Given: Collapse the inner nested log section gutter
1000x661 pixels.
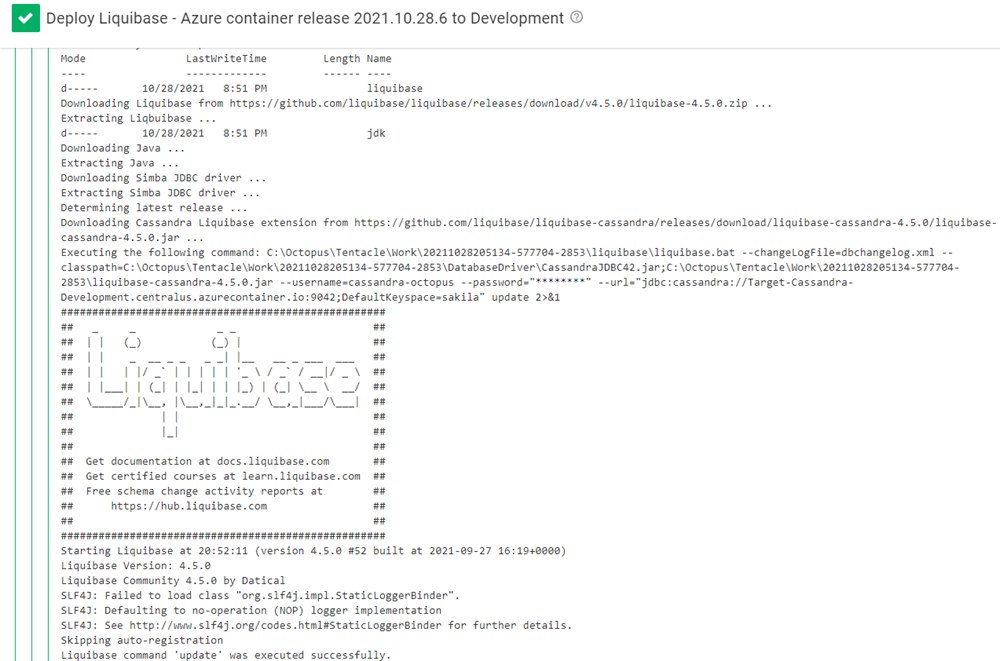Looking at the screenshot, I should coord(32,350).
